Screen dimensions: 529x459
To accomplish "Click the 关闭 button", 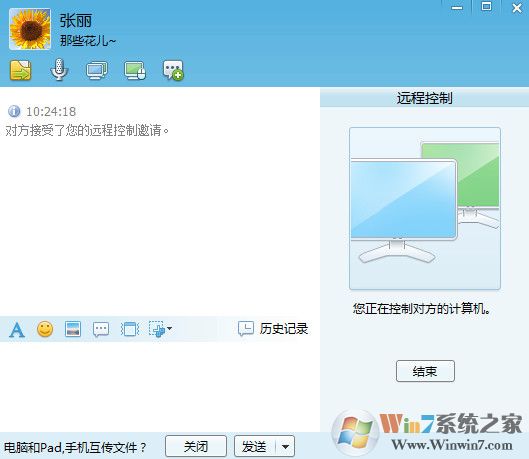I will tap(196, 447).
